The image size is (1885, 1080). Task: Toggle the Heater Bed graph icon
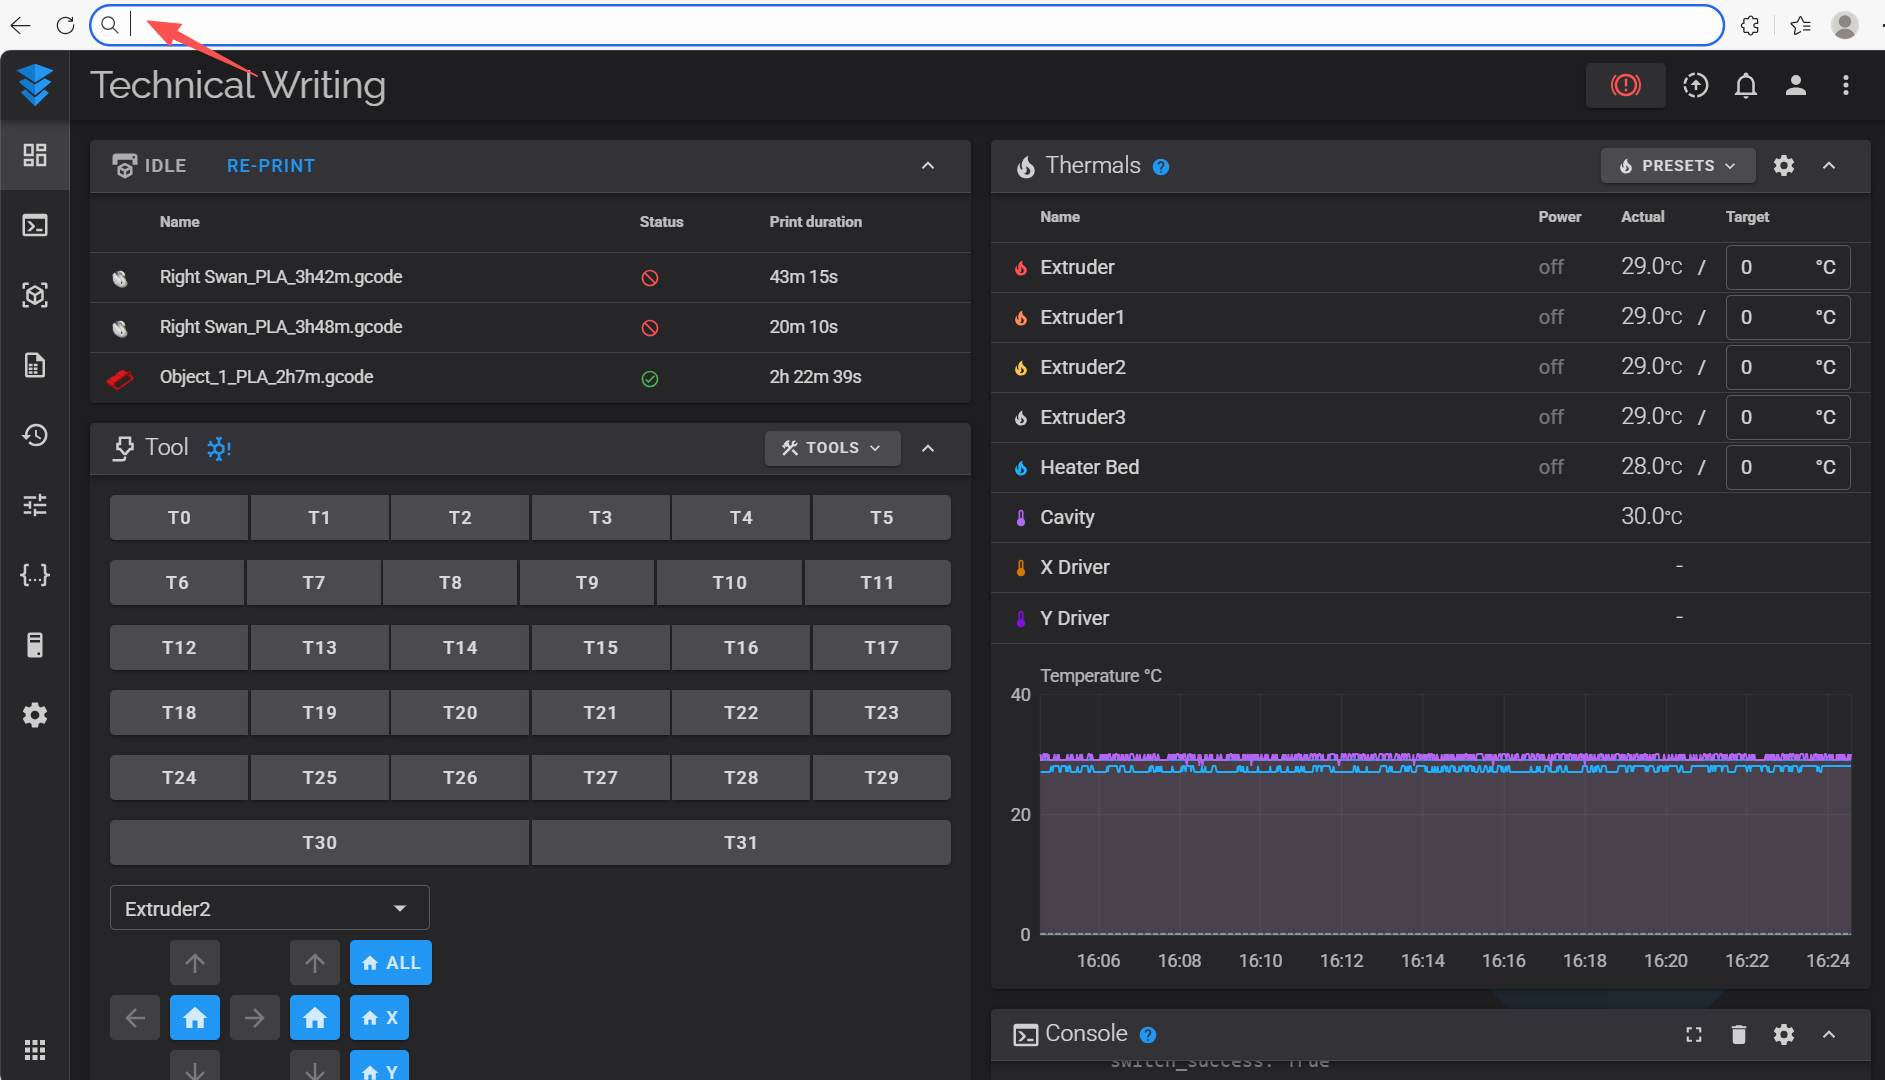[1020, 468]
